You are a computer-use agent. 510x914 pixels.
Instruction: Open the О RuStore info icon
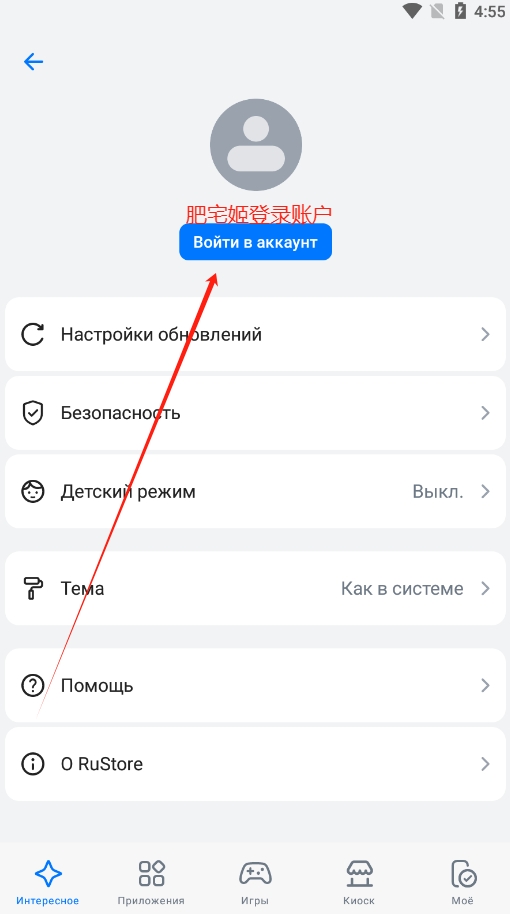33,764
